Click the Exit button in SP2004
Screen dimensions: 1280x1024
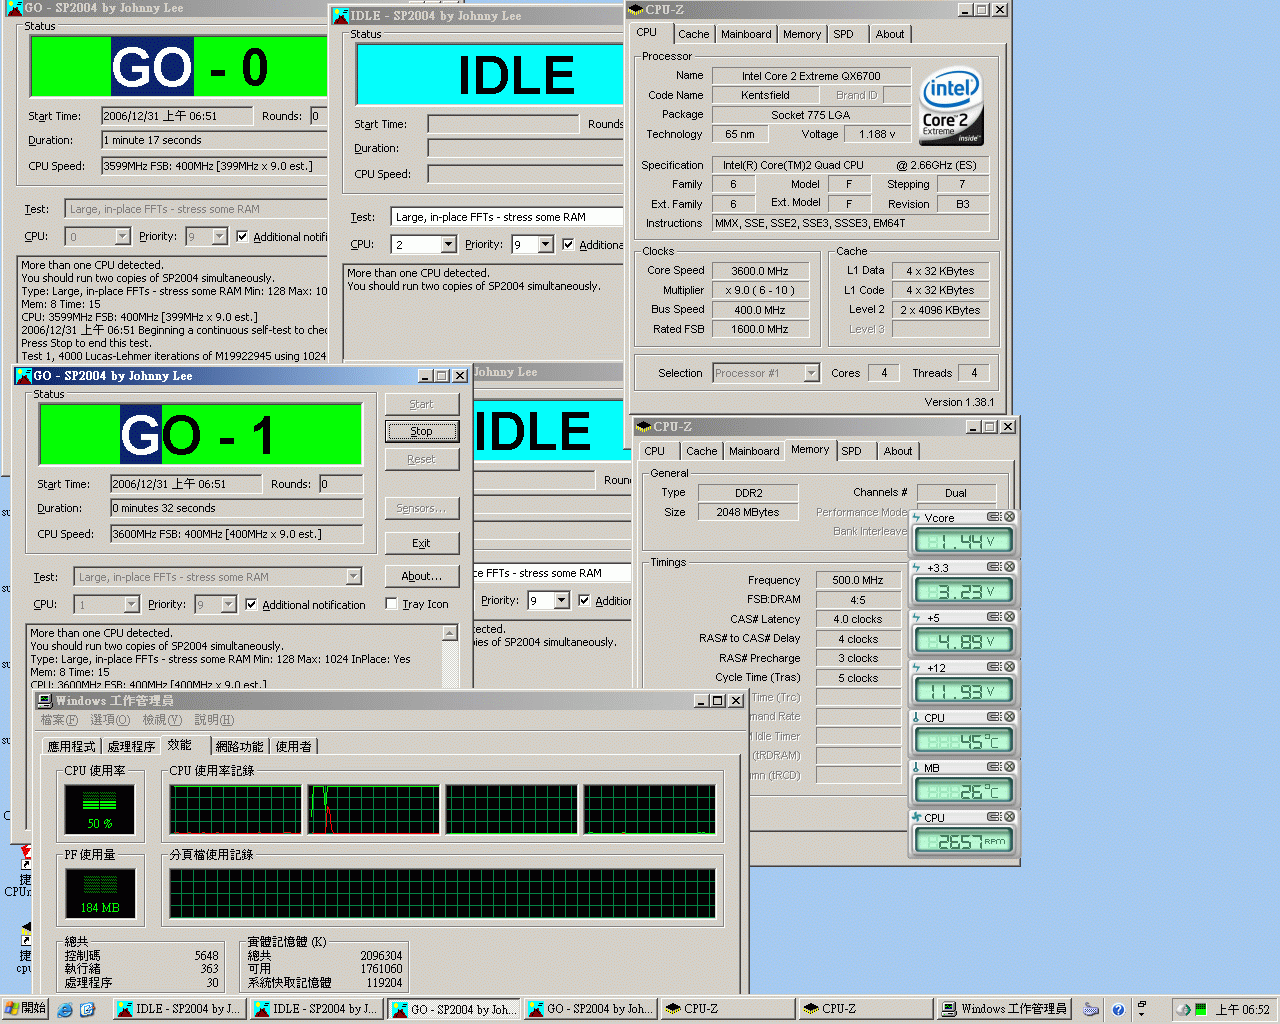pos(421,544)
